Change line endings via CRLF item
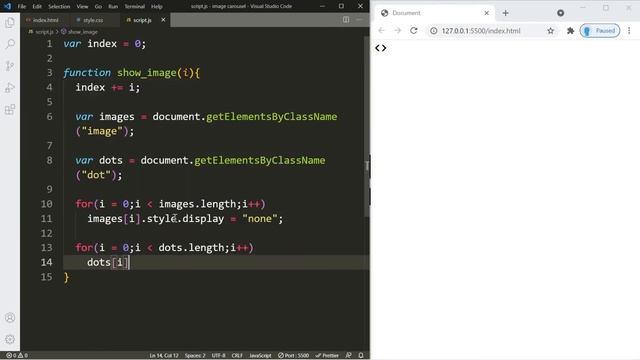The width and height of the screenshot is (640, 360). (237, 356)
